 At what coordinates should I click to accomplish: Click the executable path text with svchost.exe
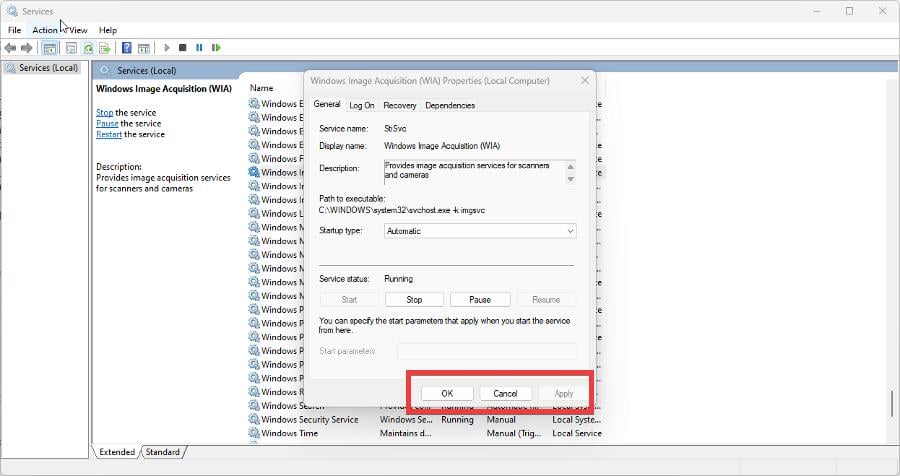click(x=402, y=210)
